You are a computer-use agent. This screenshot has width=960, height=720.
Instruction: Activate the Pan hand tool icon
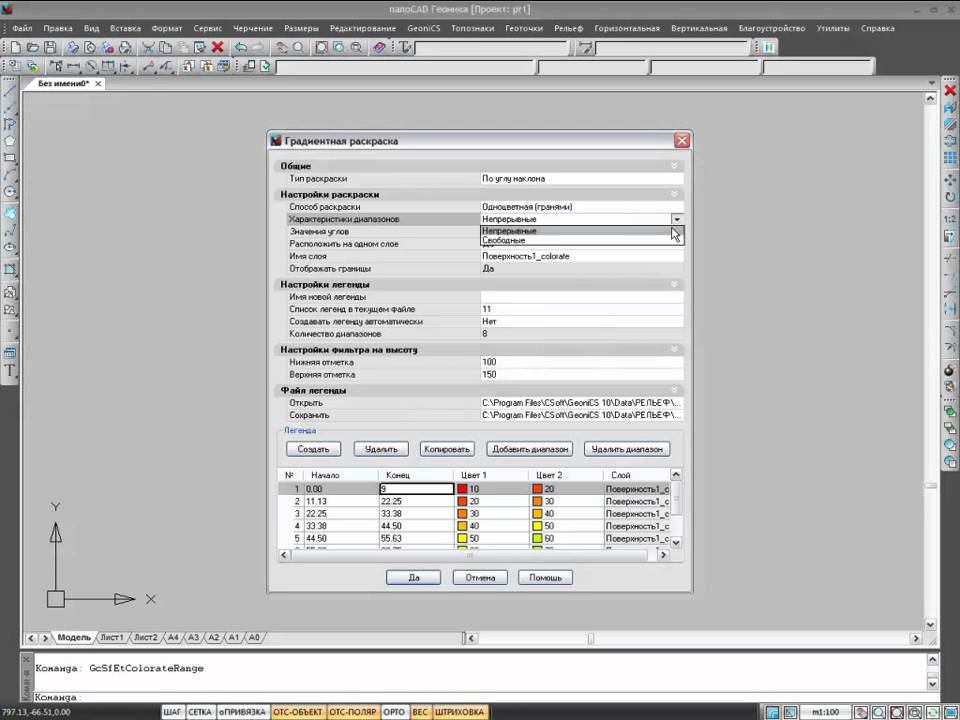pos(282,47)
